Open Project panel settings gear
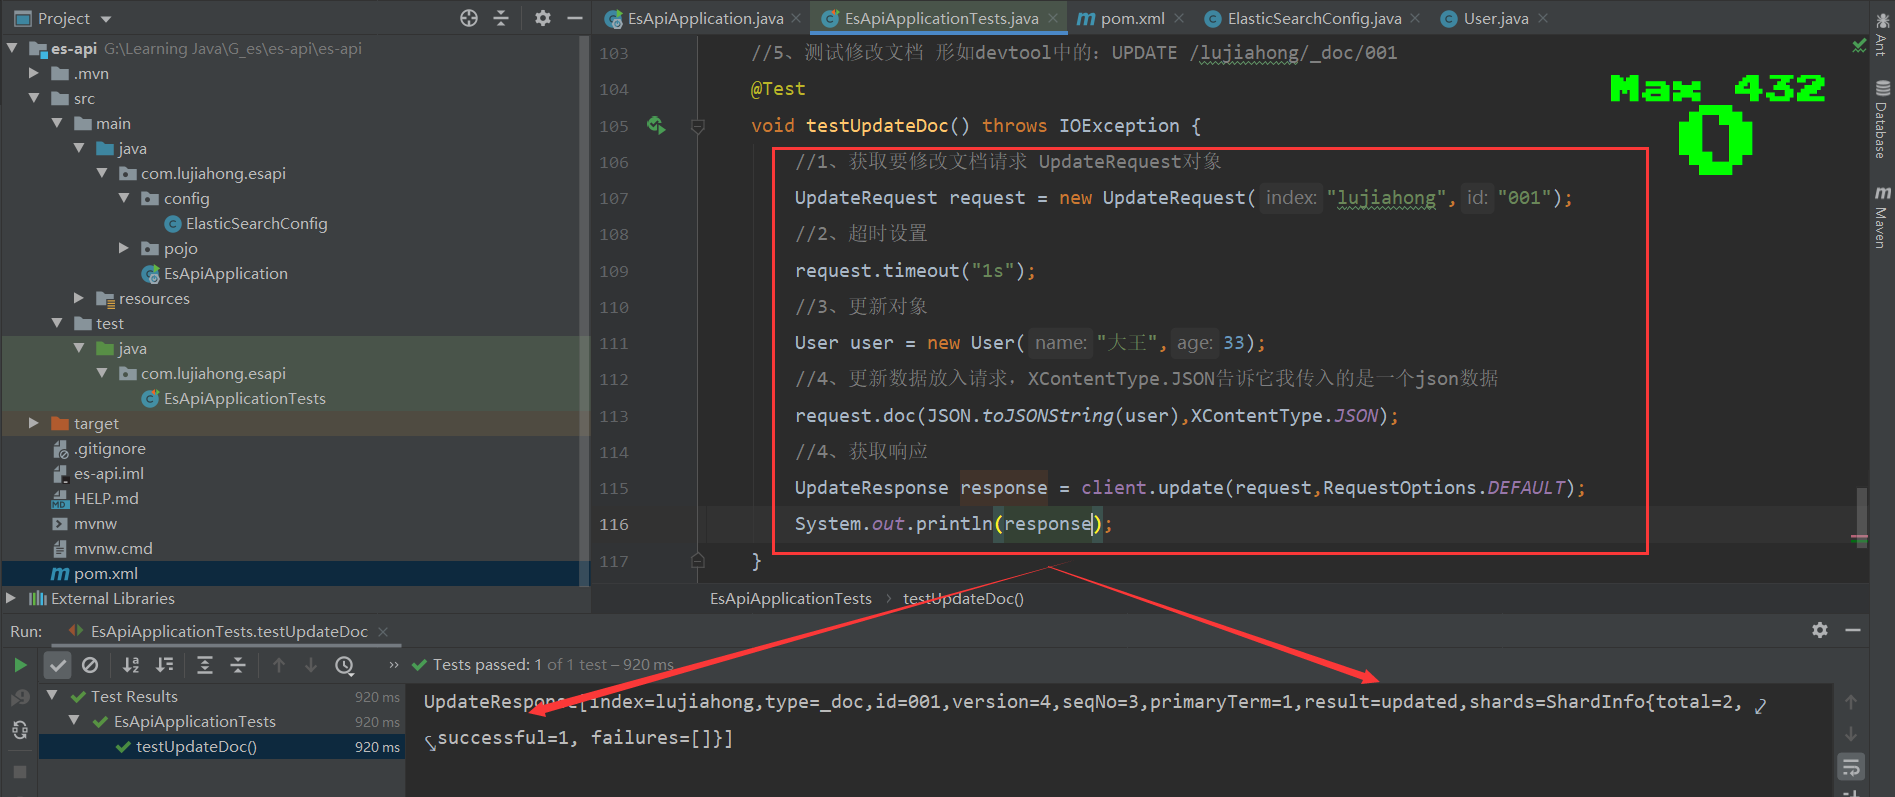Screen dimensions: 1895x797 pyautogui.click(x=542, y=18)
